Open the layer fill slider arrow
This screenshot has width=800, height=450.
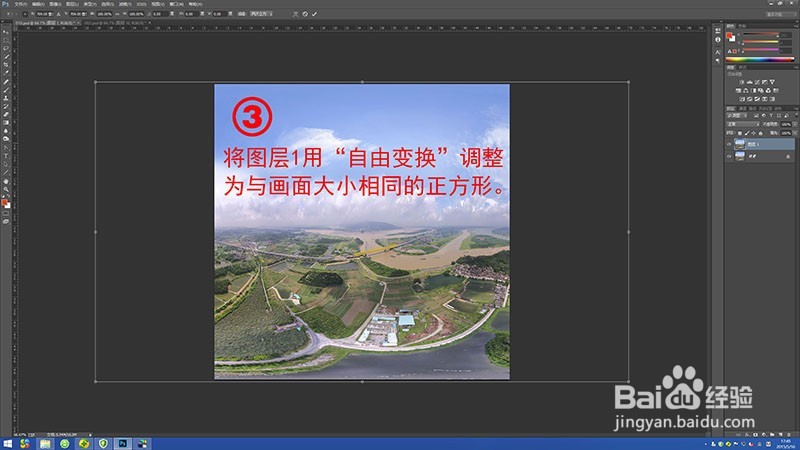tap(795, 133)
